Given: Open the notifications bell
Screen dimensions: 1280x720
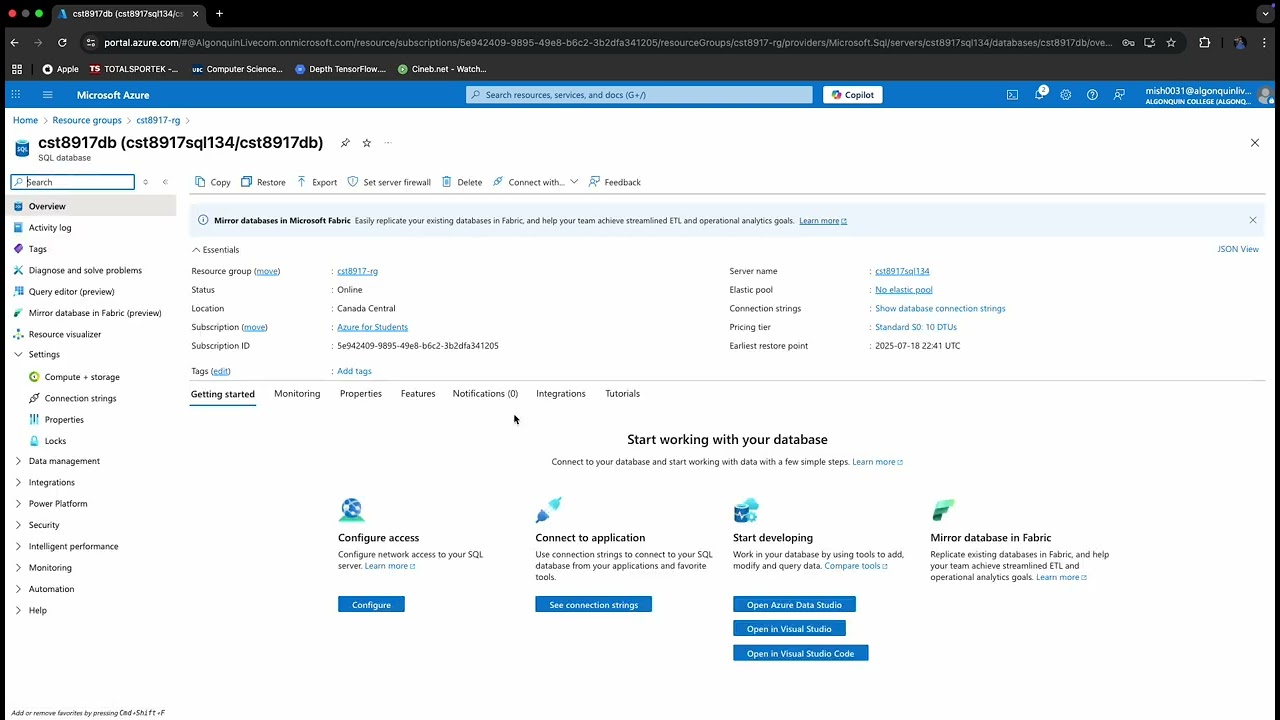Looking at the screenshot, I should coord(1039,95).
